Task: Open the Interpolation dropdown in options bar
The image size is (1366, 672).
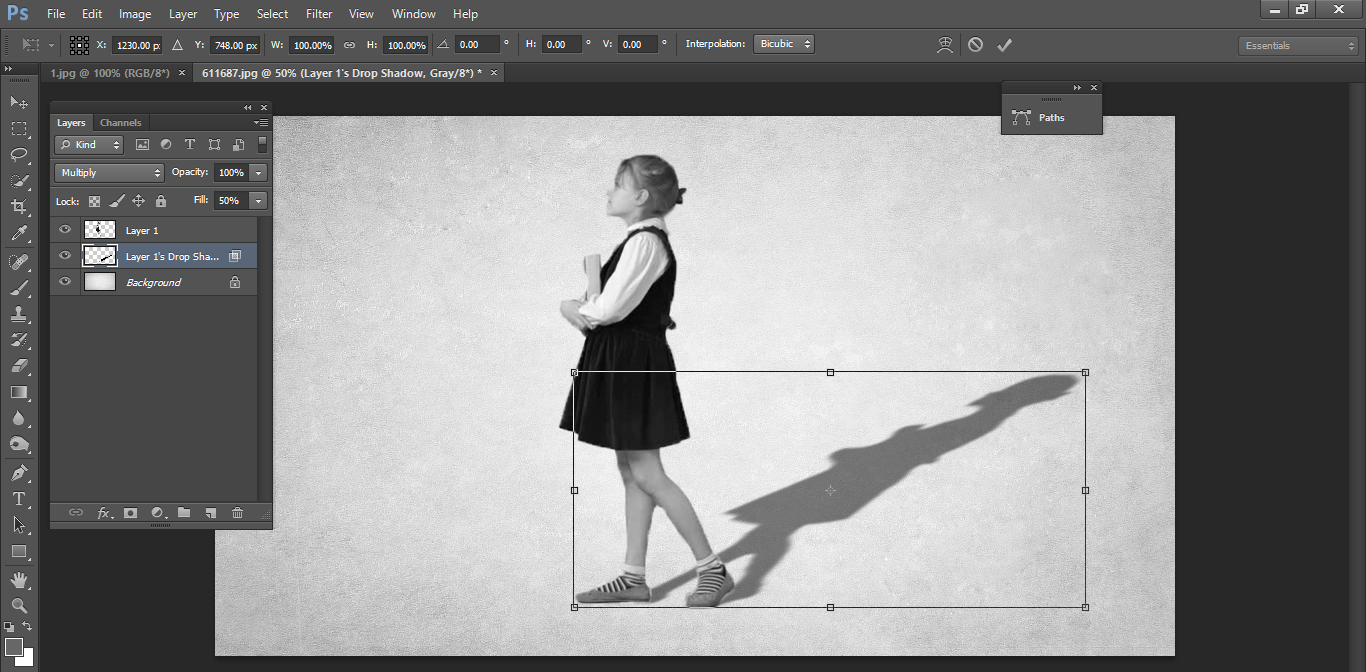Action: pyautogui.click(x=783, y=43)
